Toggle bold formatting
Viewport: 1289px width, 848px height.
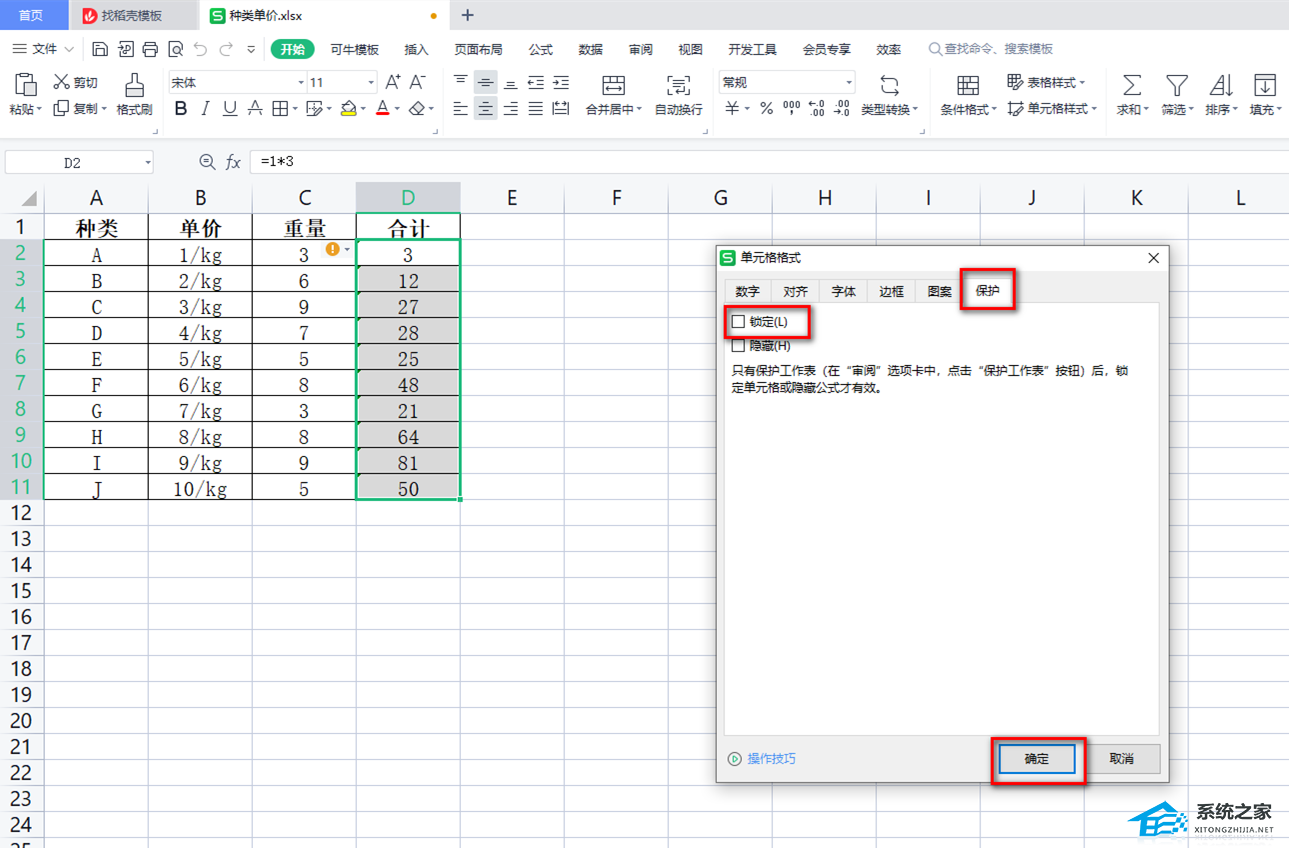click(x=181, y=109)
